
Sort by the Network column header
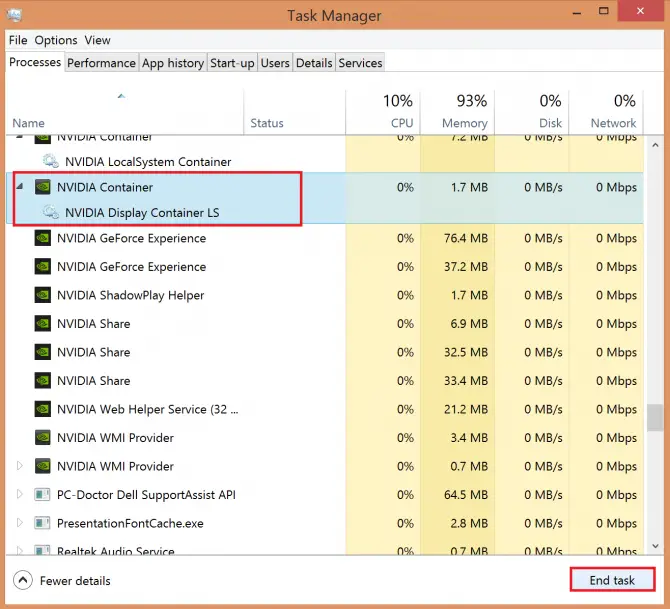click(x=606, y=112)
